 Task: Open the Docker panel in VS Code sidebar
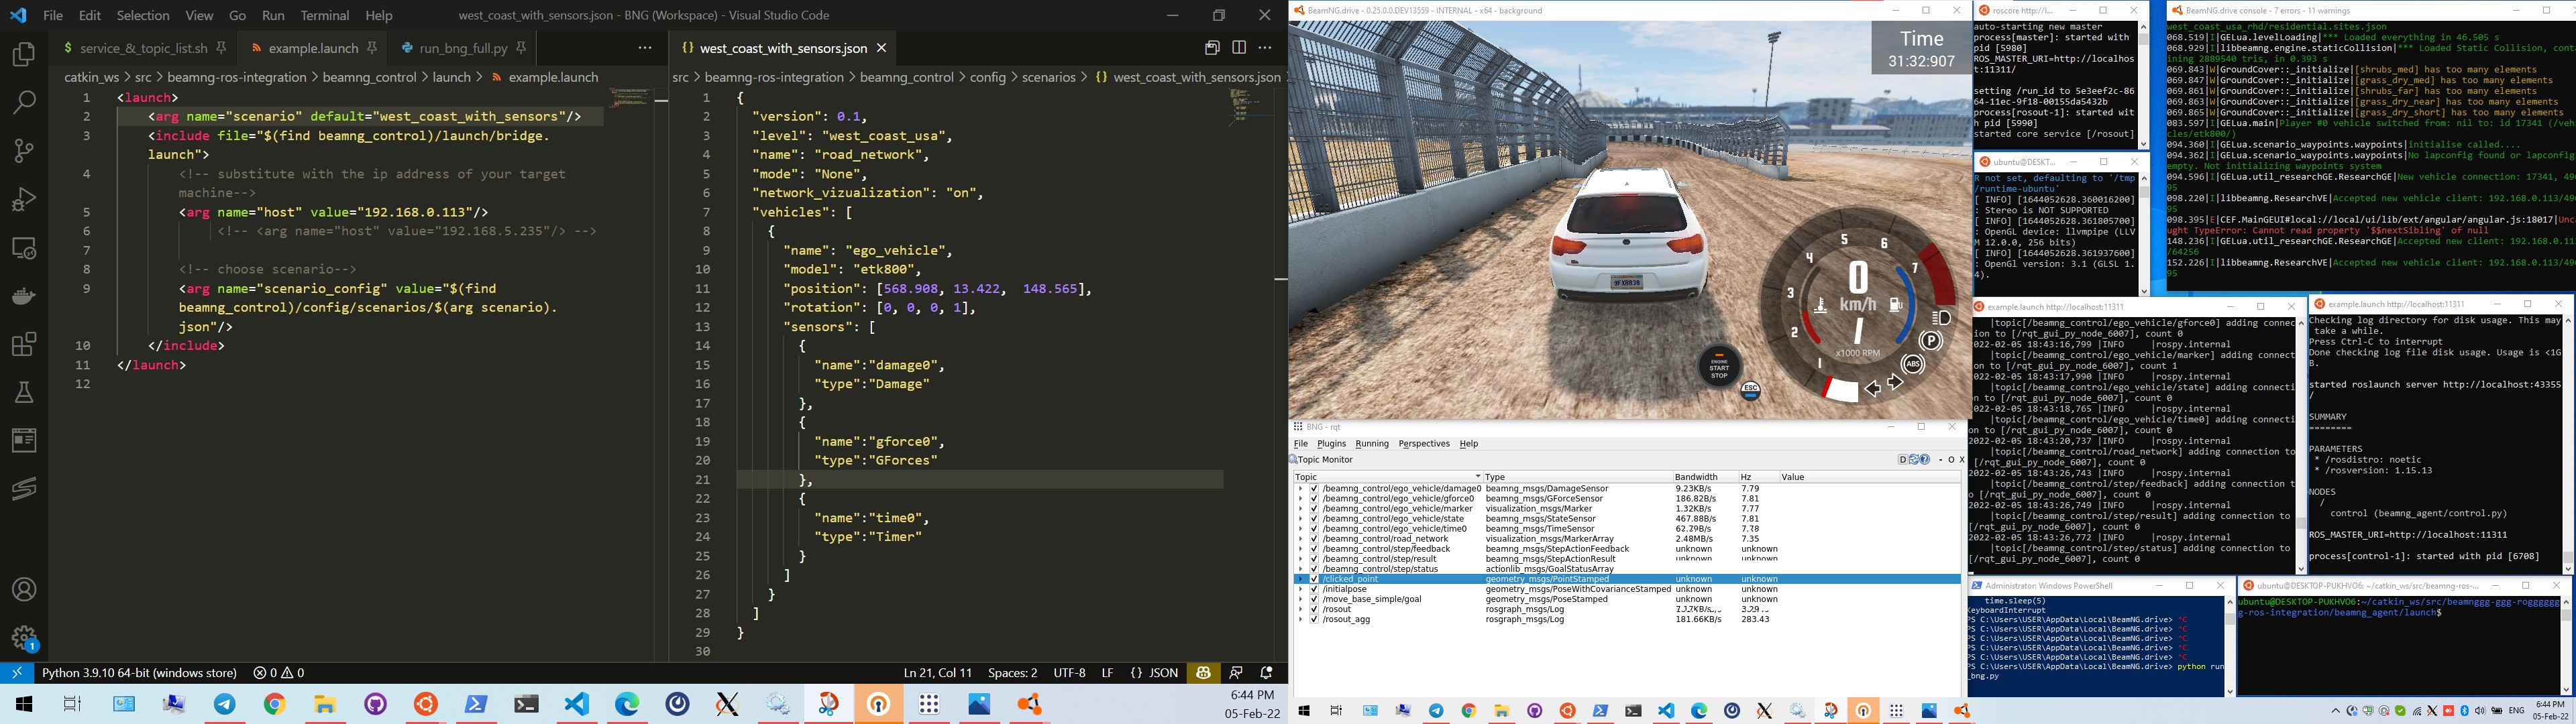[x=25, y=296]
